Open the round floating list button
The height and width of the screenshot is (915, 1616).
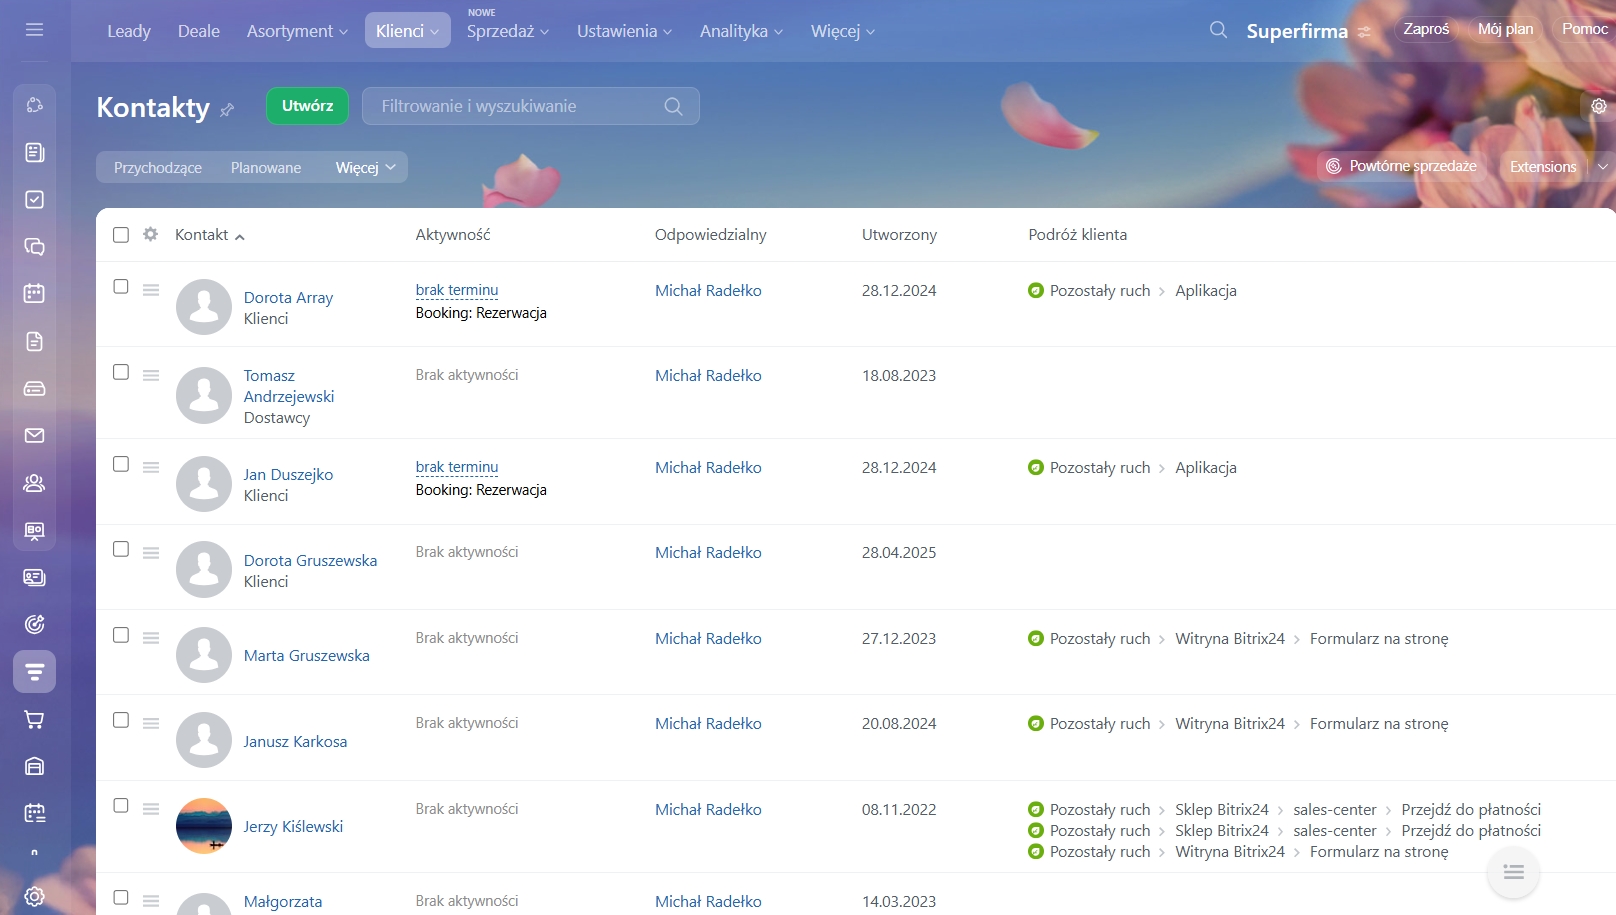1513,872
